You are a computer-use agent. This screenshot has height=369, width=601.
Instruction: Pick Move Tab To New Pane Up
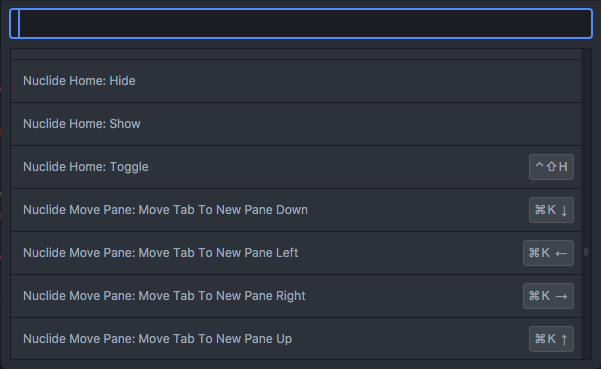click(x=296, y=338)
